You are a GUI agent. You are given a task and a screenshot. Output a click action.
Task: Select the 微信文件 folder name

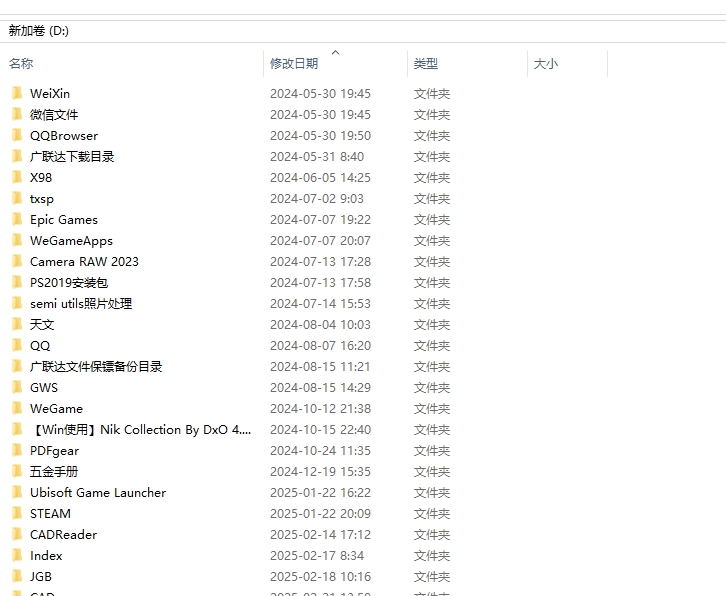tap(54, 114)
